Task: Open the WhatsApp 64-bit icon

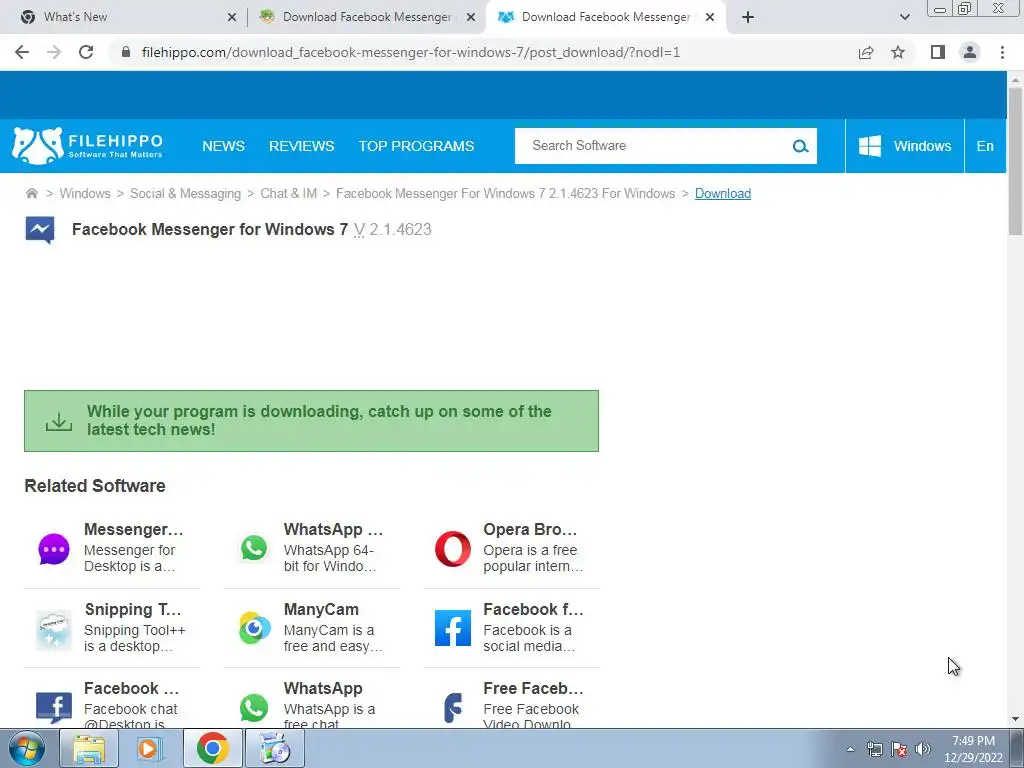Action: (254, 548)
